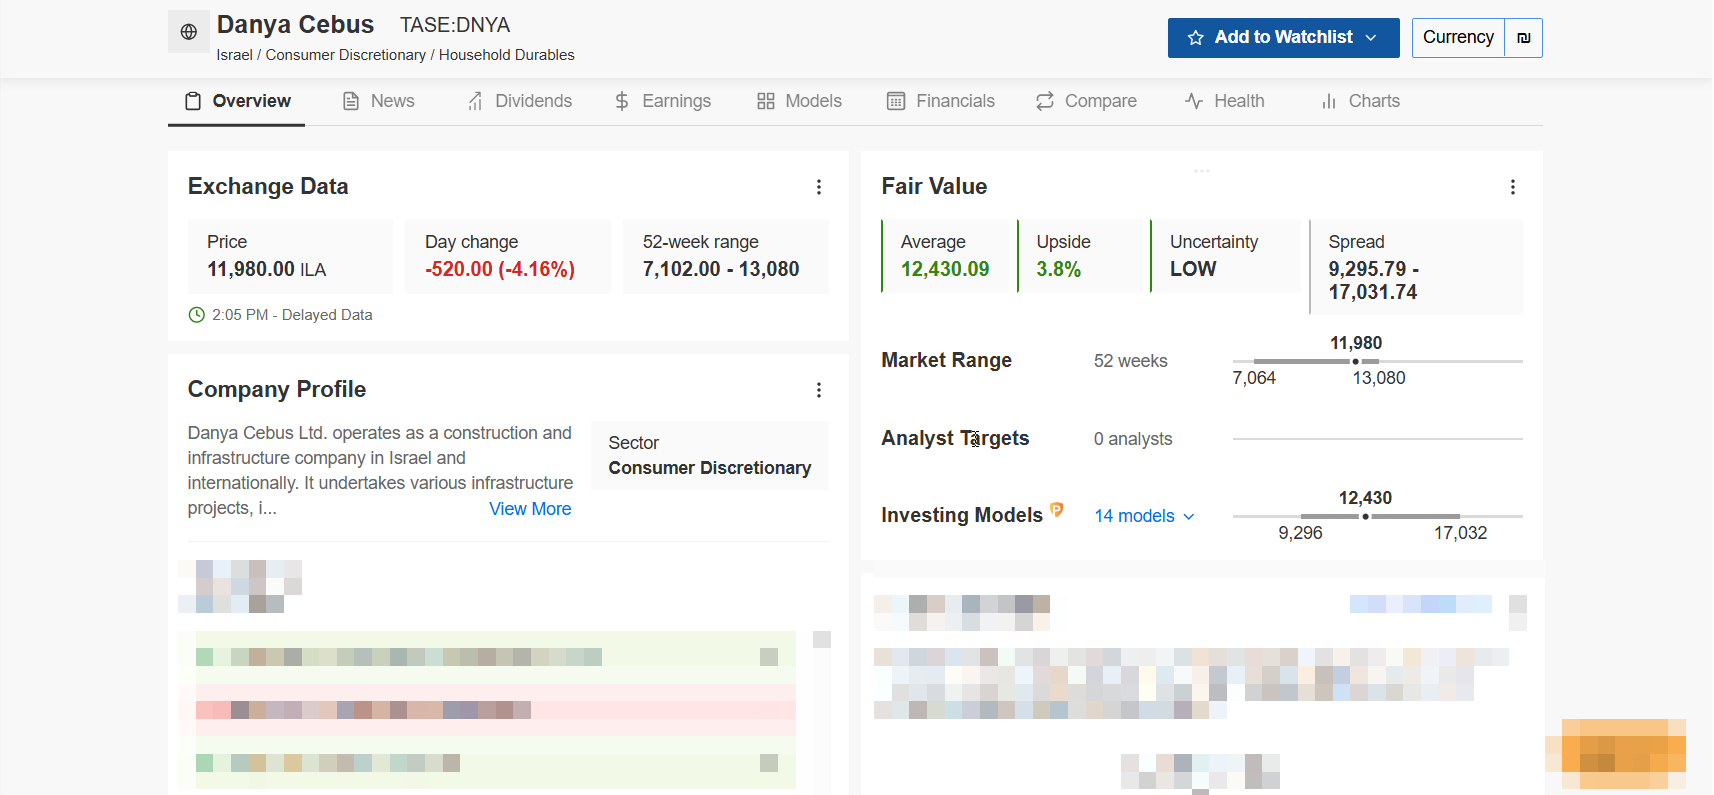The image size is (1714, 795).
Task: Open the News tab
Action: [378, 101]
